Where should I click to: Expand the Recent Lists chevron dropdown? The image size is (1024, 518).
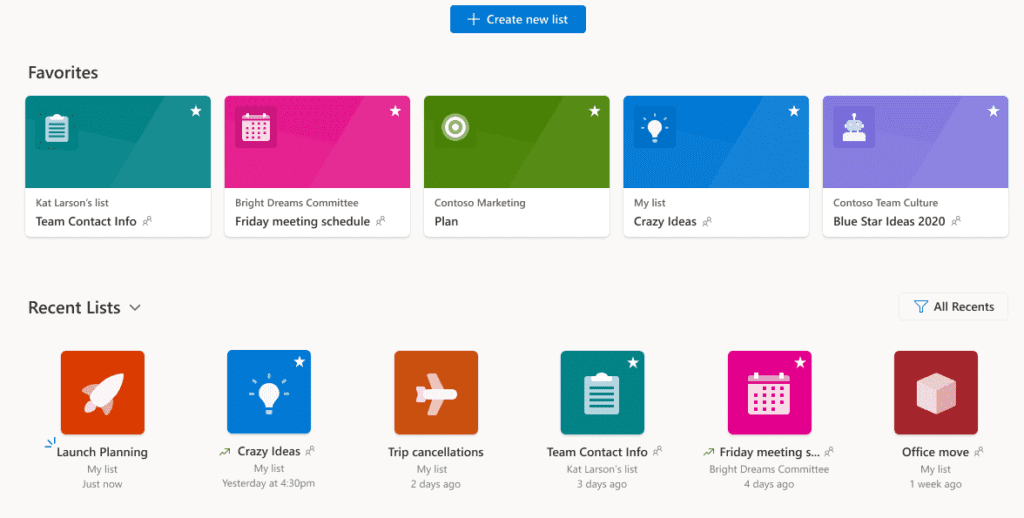click(135, 308)
